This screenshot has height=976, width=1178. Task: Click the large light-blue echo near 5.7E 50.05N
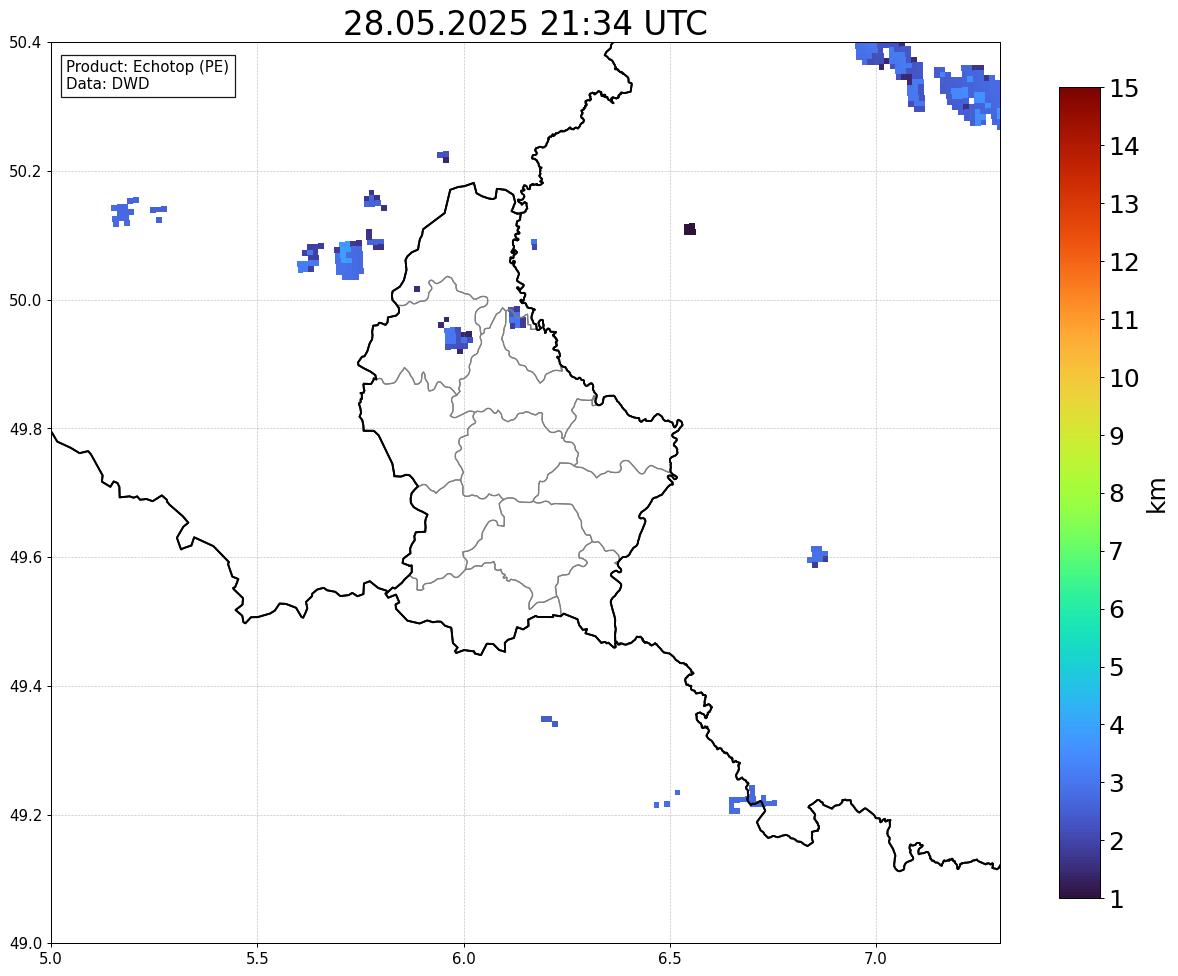349,261
